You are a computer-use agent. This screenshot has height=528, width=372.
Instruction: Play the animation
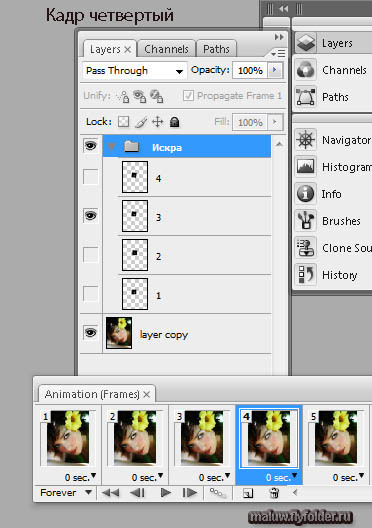(x=165, y=493)
